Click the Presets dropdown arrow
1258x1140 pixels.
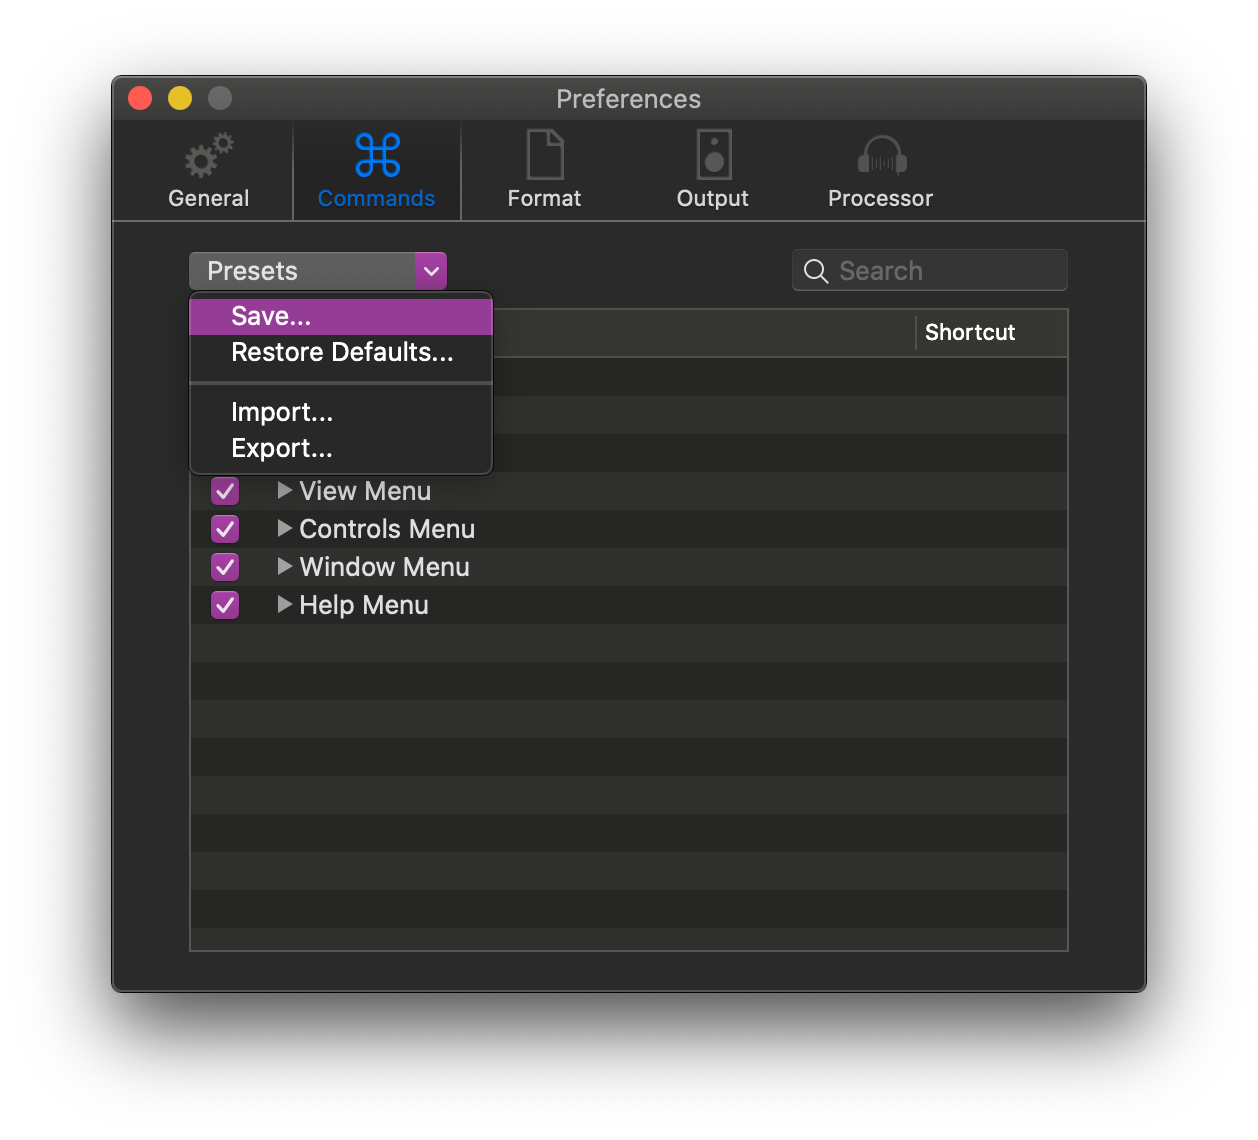pos(431,271)
